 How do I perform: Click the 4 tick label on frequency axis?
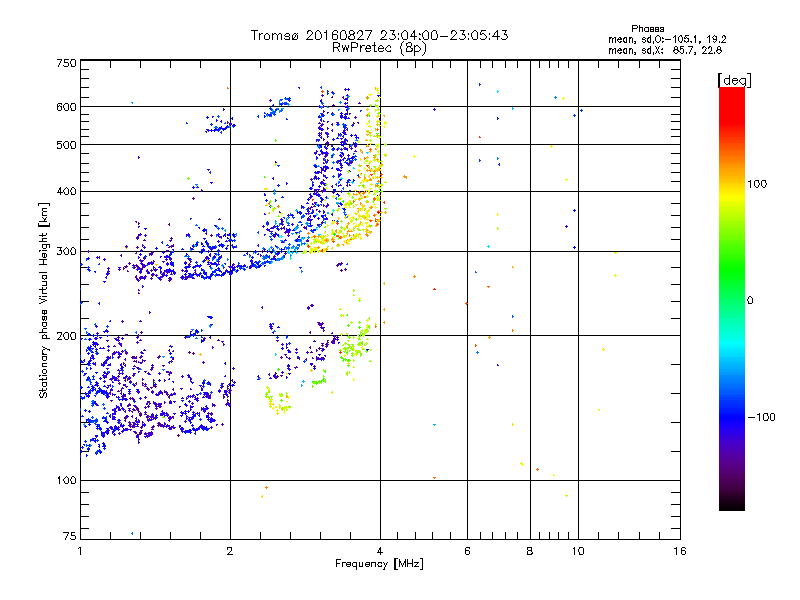(380, 551)
